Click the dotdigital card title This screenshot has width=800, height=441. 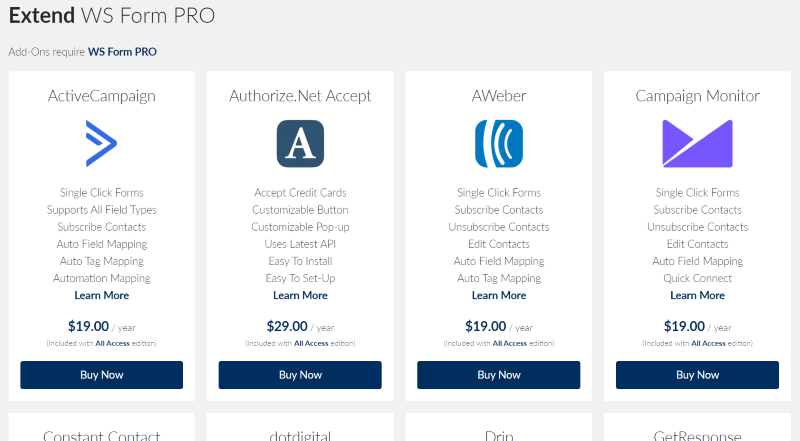pyautogui.click(x=300, y=435)
